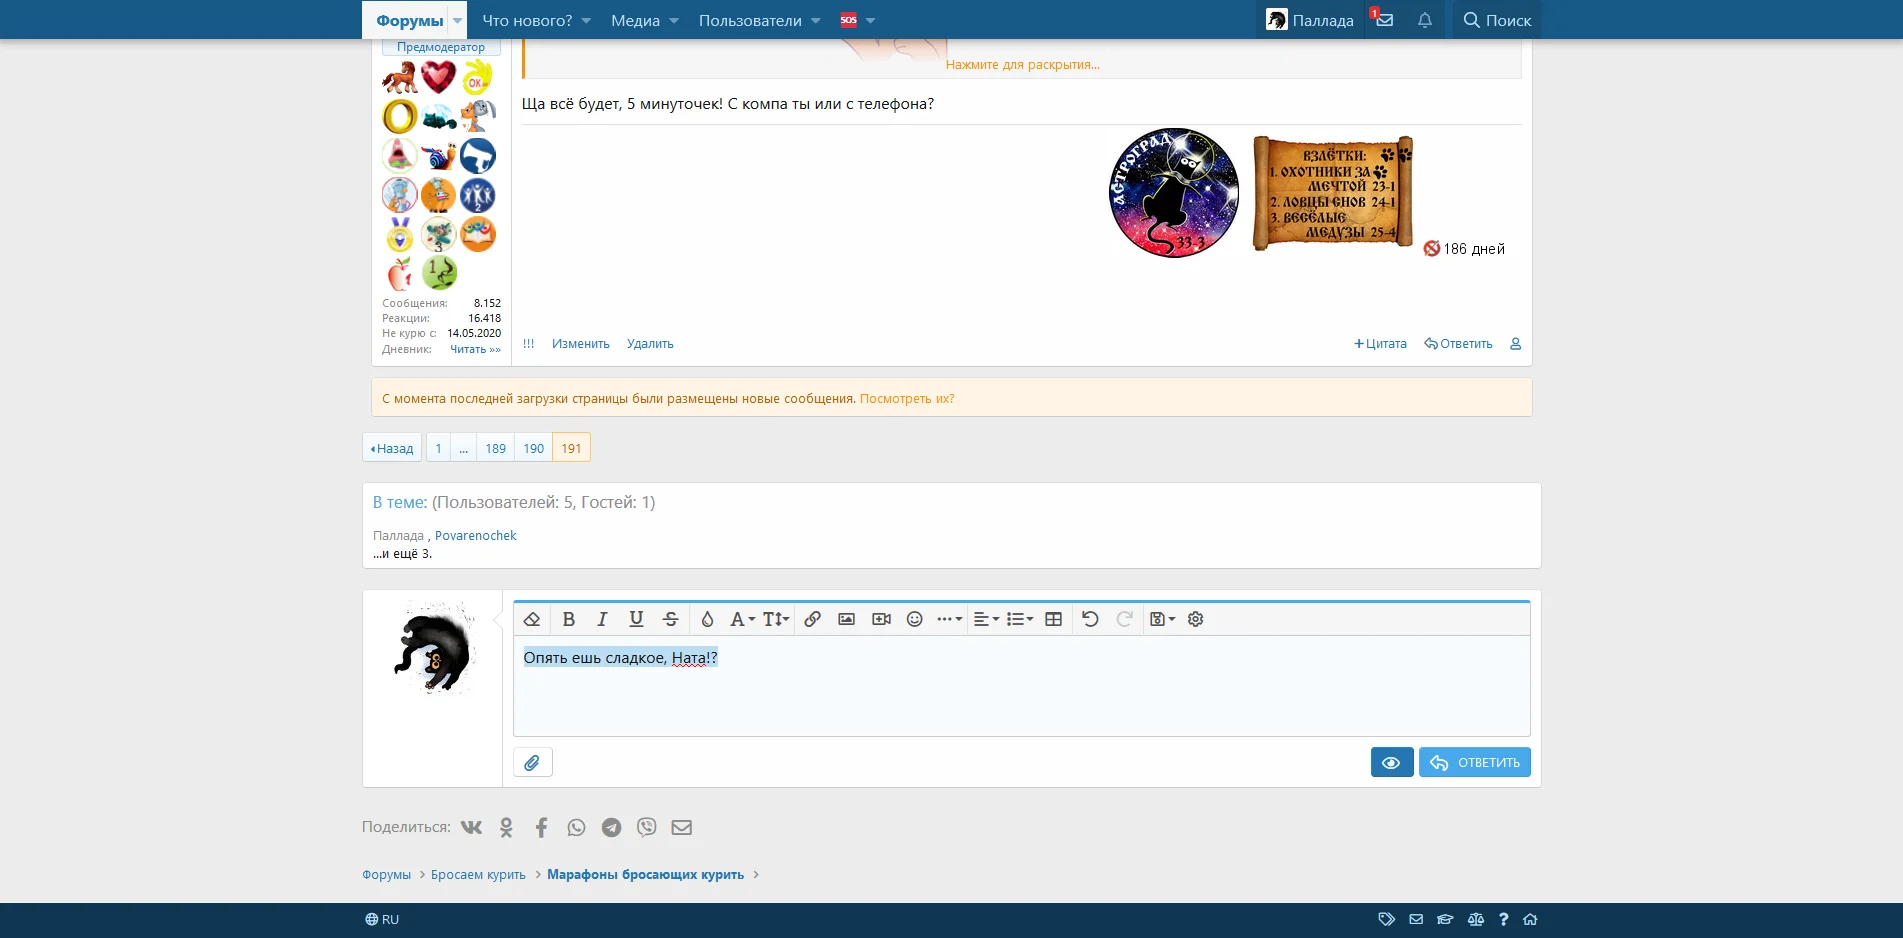Open the list type dropdown
The image size is (1903, 938).
1019,619
